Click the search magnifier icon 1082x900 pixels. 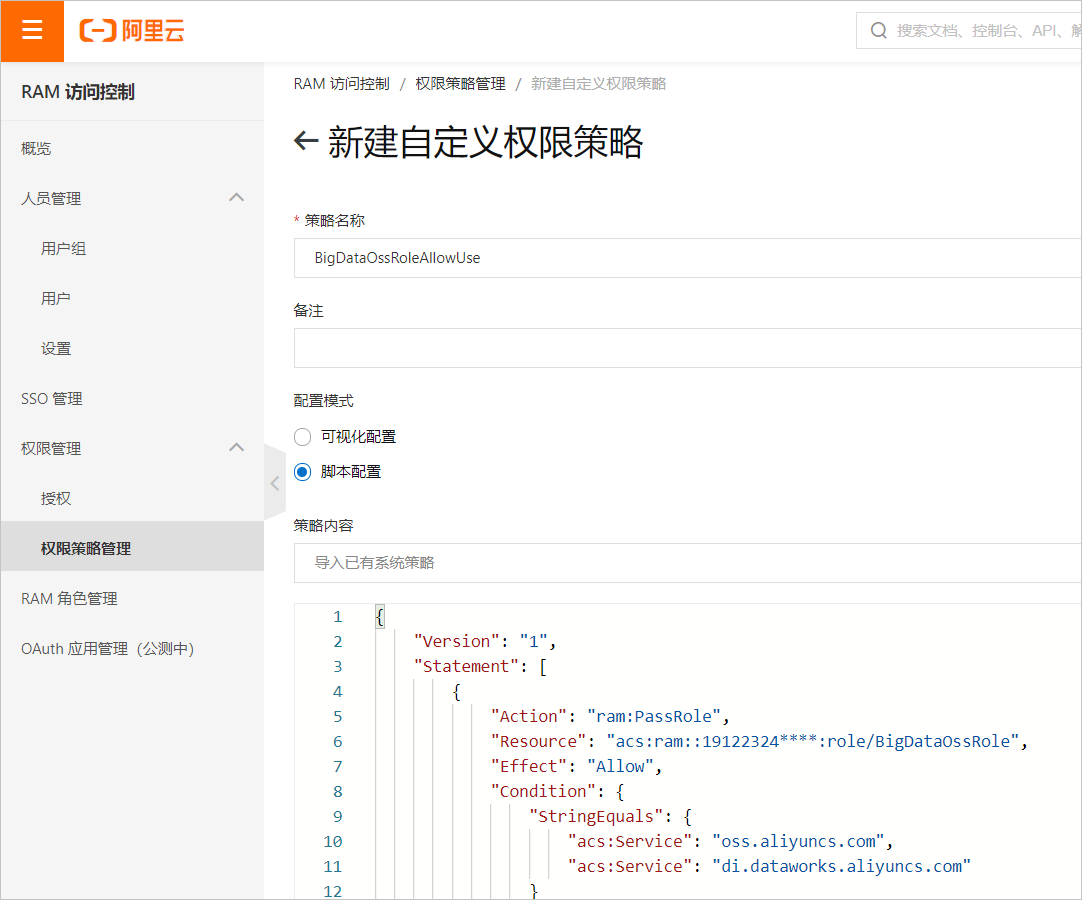pos(878,30)
